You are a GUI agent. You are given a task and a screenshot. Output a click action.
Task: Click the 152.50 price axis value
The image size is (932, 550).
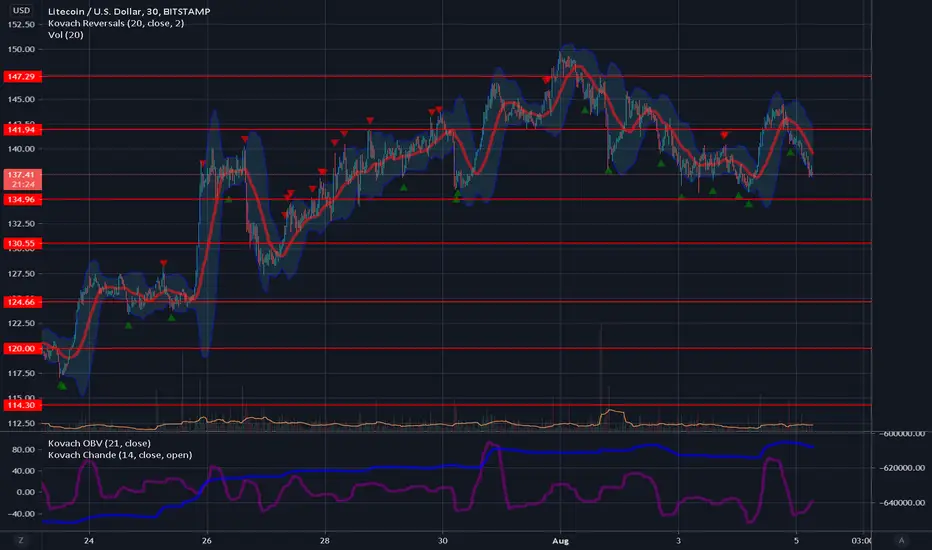pos(21,24)
